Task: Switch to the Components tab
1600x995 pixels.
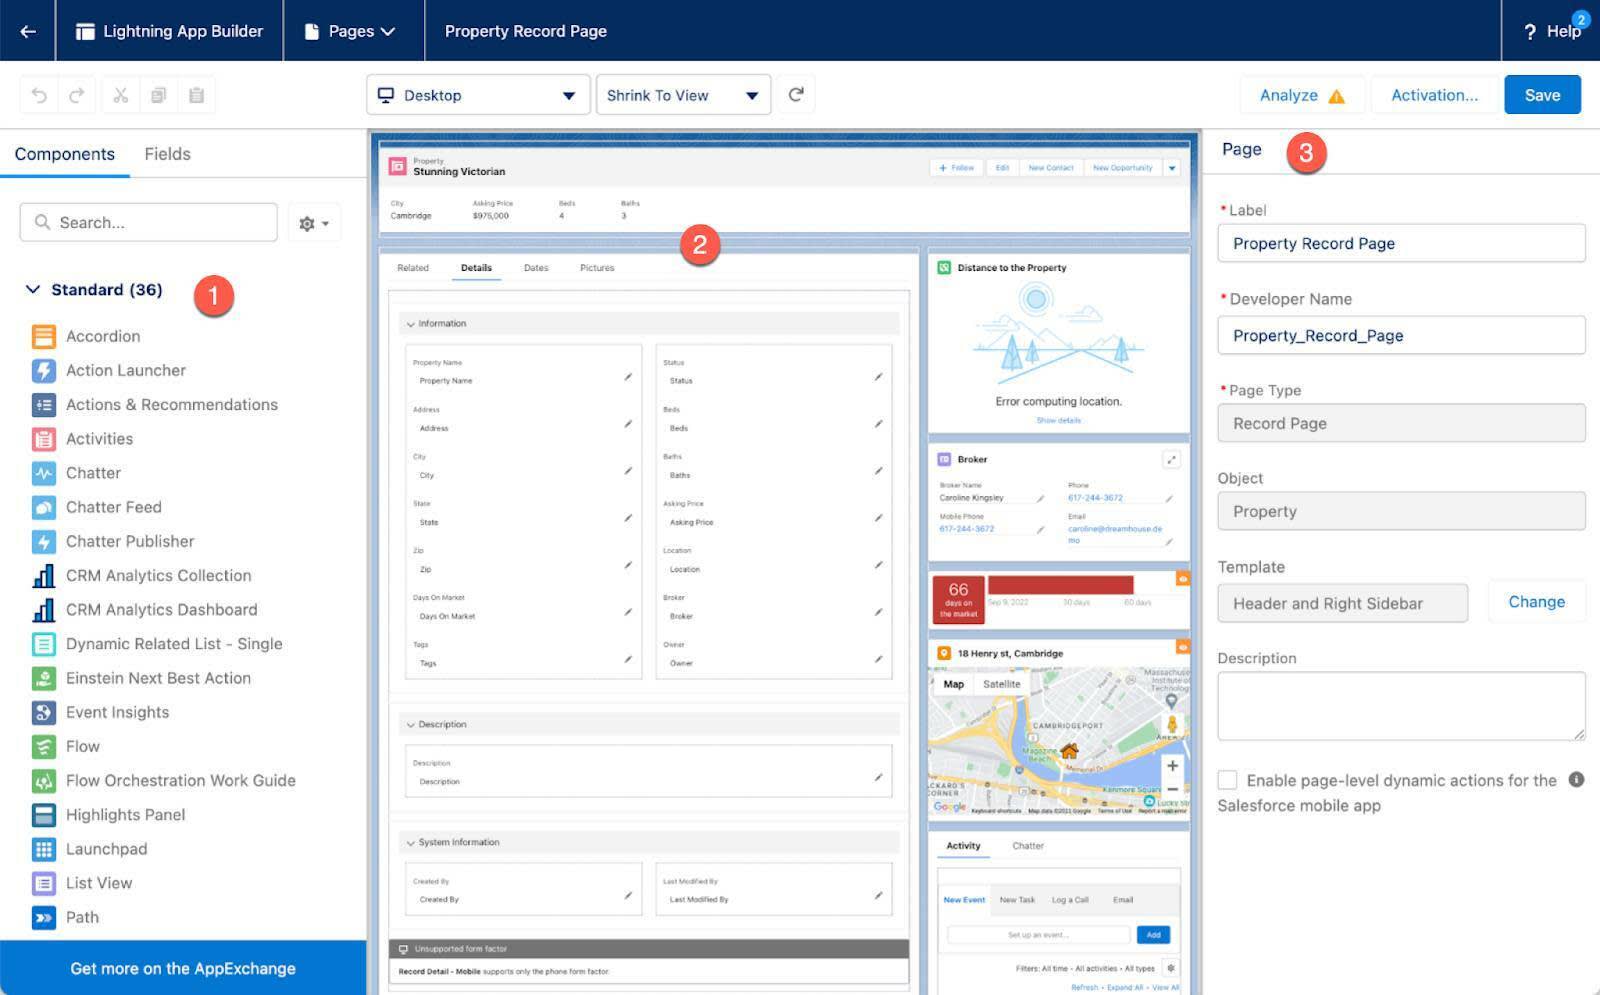Action: click(65, 154)
